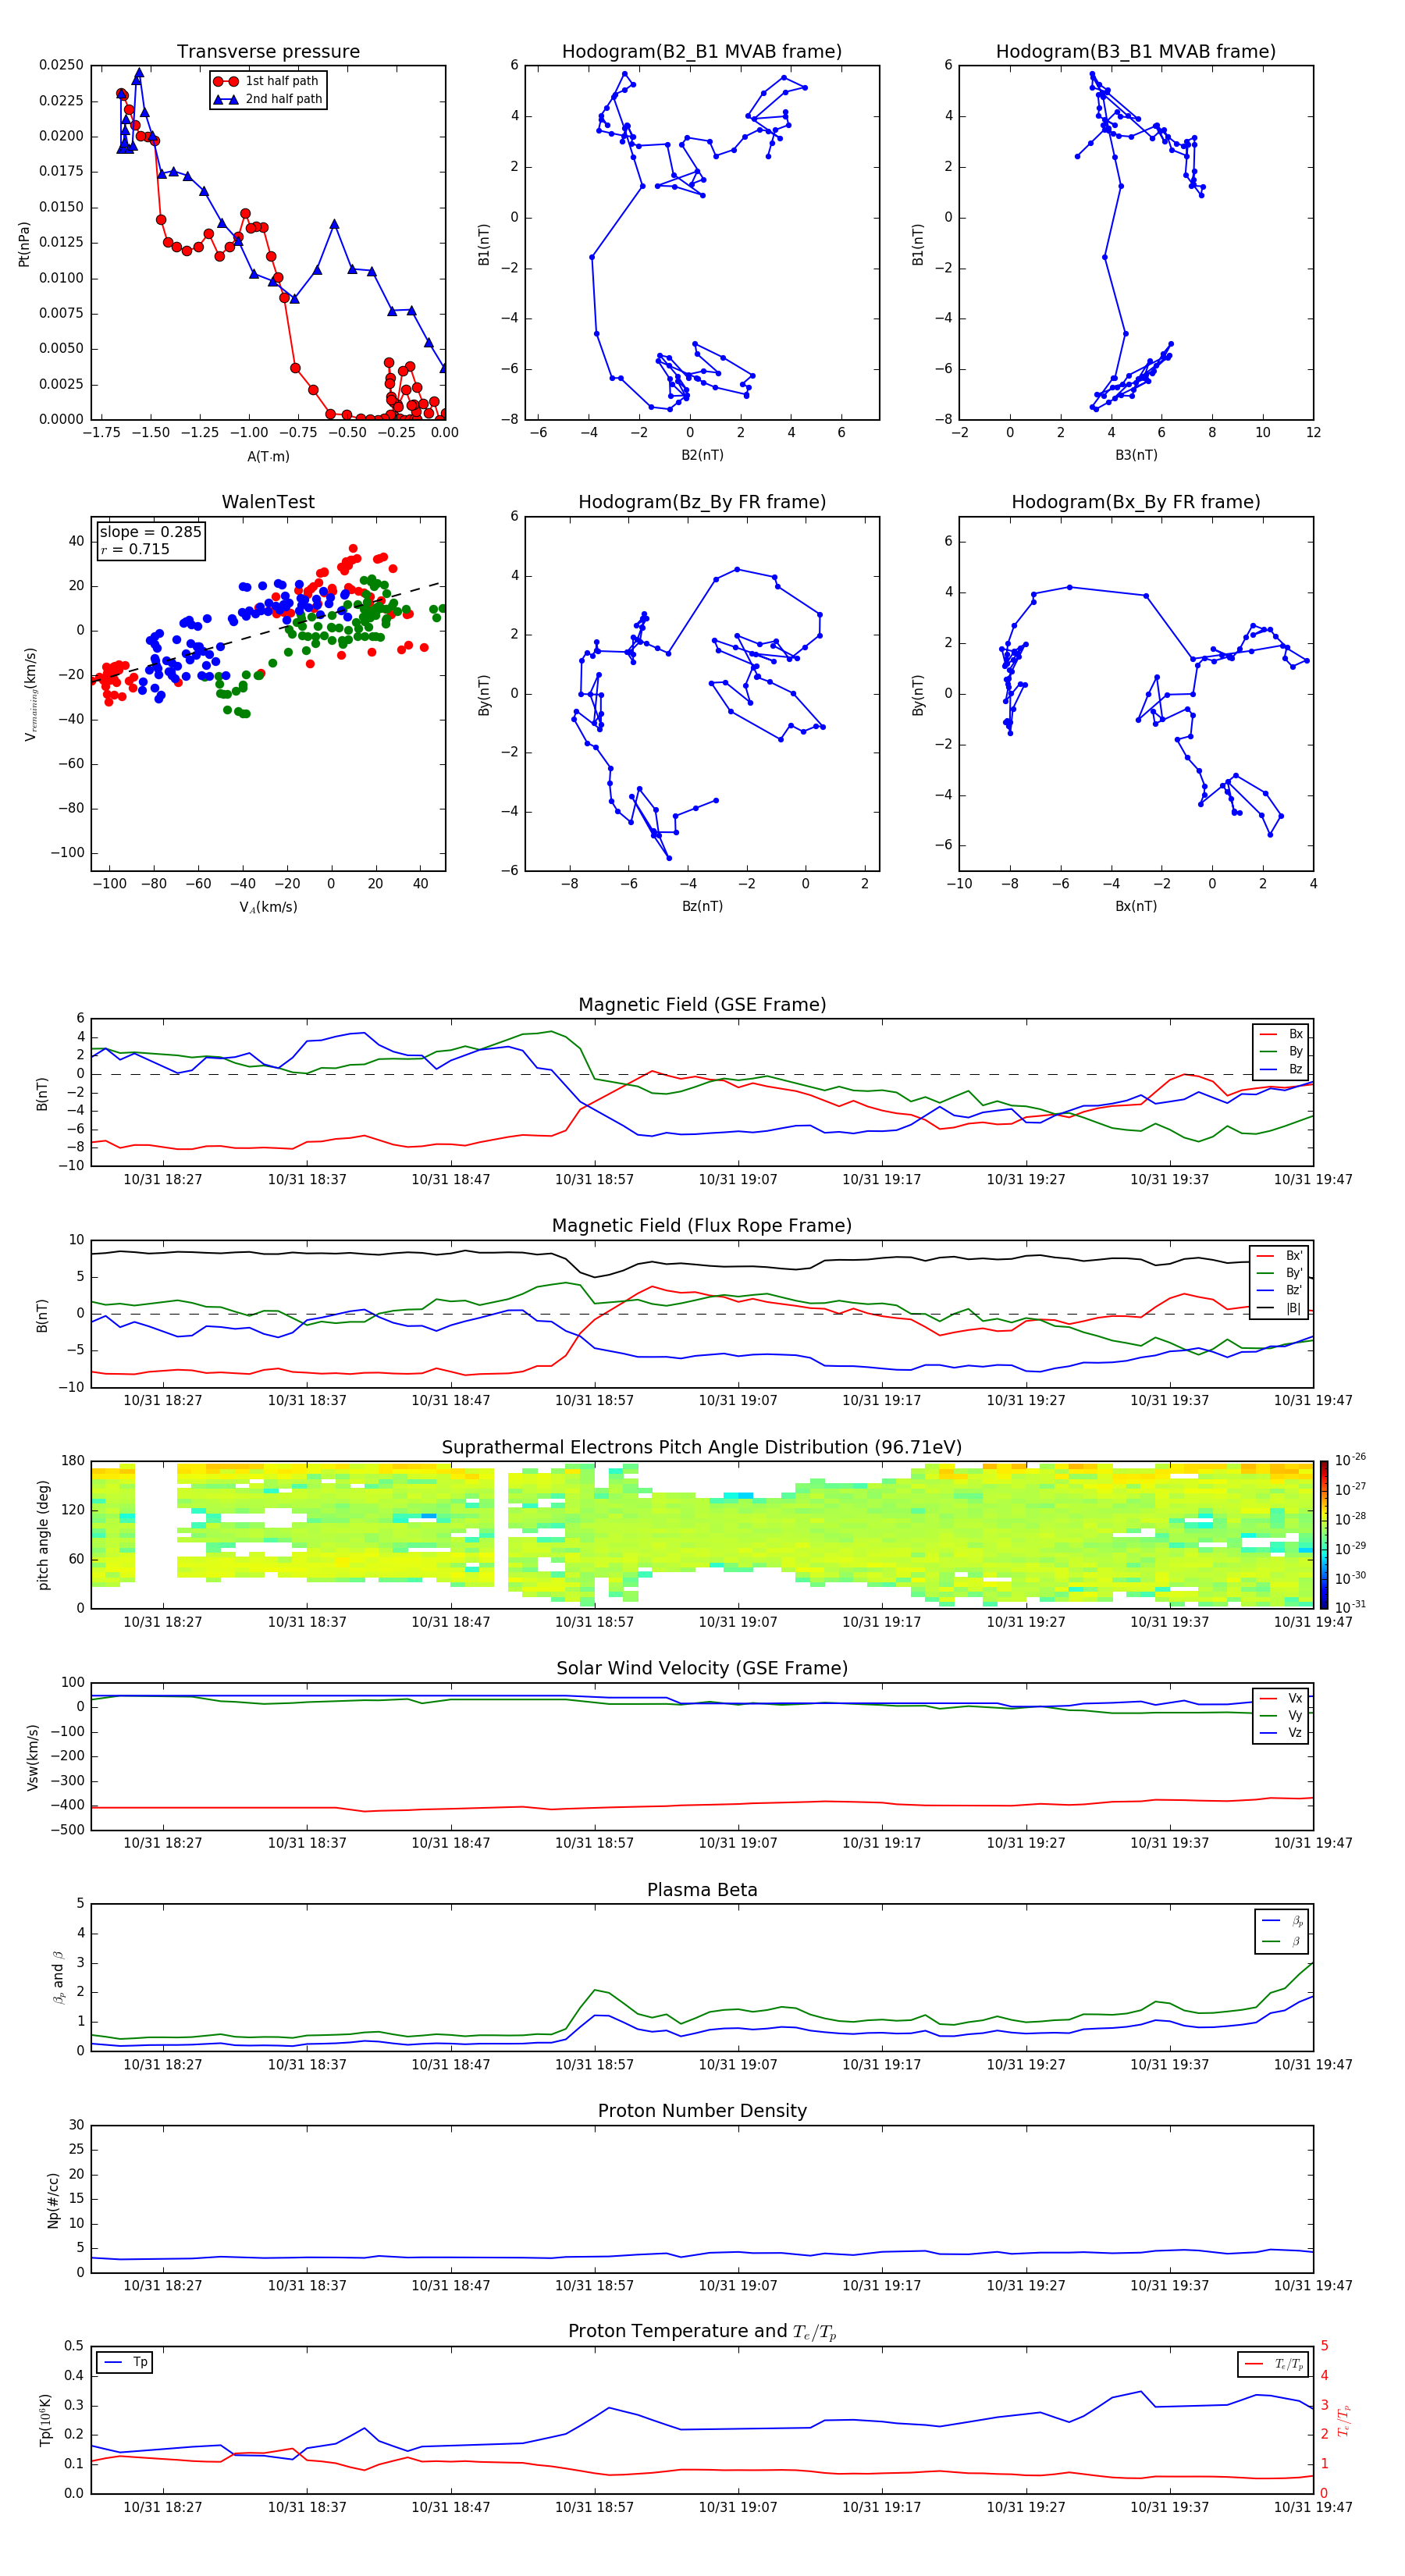
Task: Click the 'WalenTest' plot title
Action: (268, 502)
